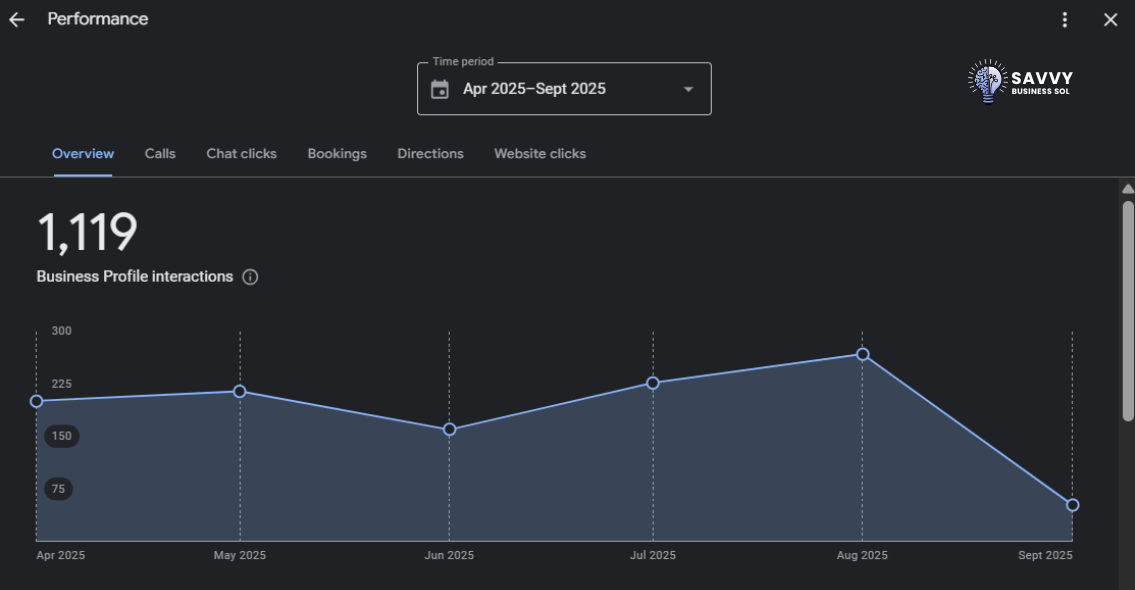Open the Apr 2025–Sept 2025 time selector
1135x590 pixels.
[564, 88]
